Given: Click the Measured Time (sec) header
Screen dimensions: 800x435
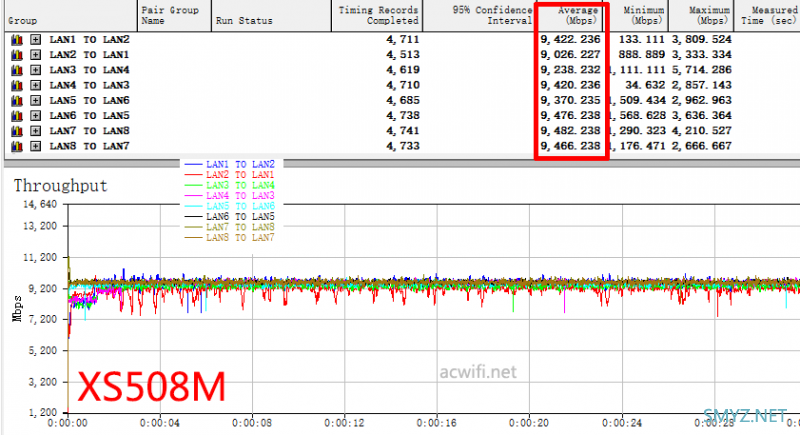Looking at the screenshot, I should coord(767,16).
